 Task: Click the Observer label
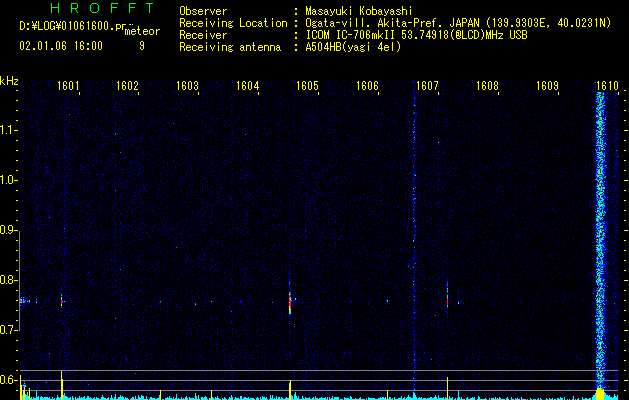[x=203, y=11]
